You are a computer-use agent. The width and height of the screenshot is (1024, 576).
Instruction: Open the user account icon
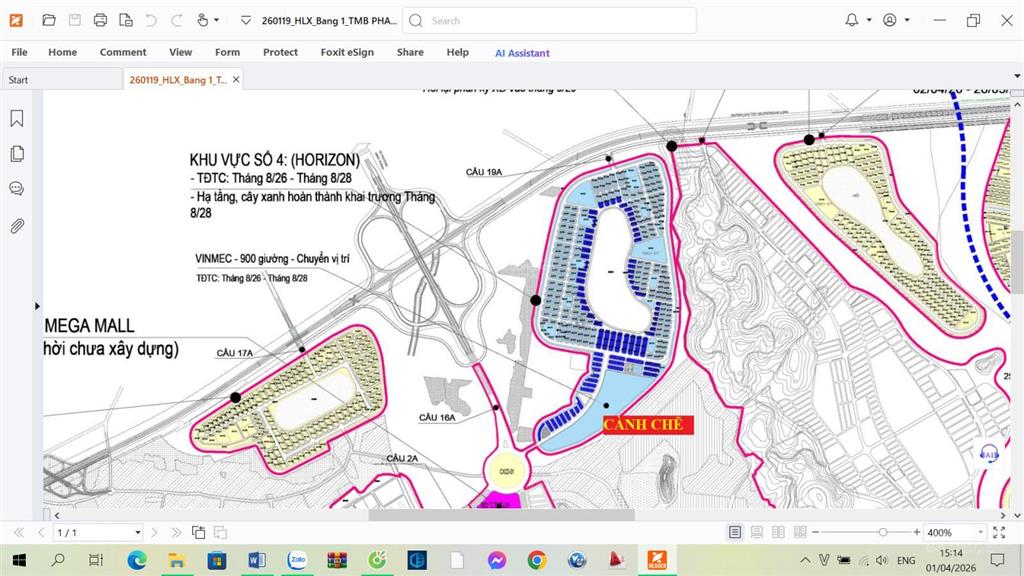[889, 20]
